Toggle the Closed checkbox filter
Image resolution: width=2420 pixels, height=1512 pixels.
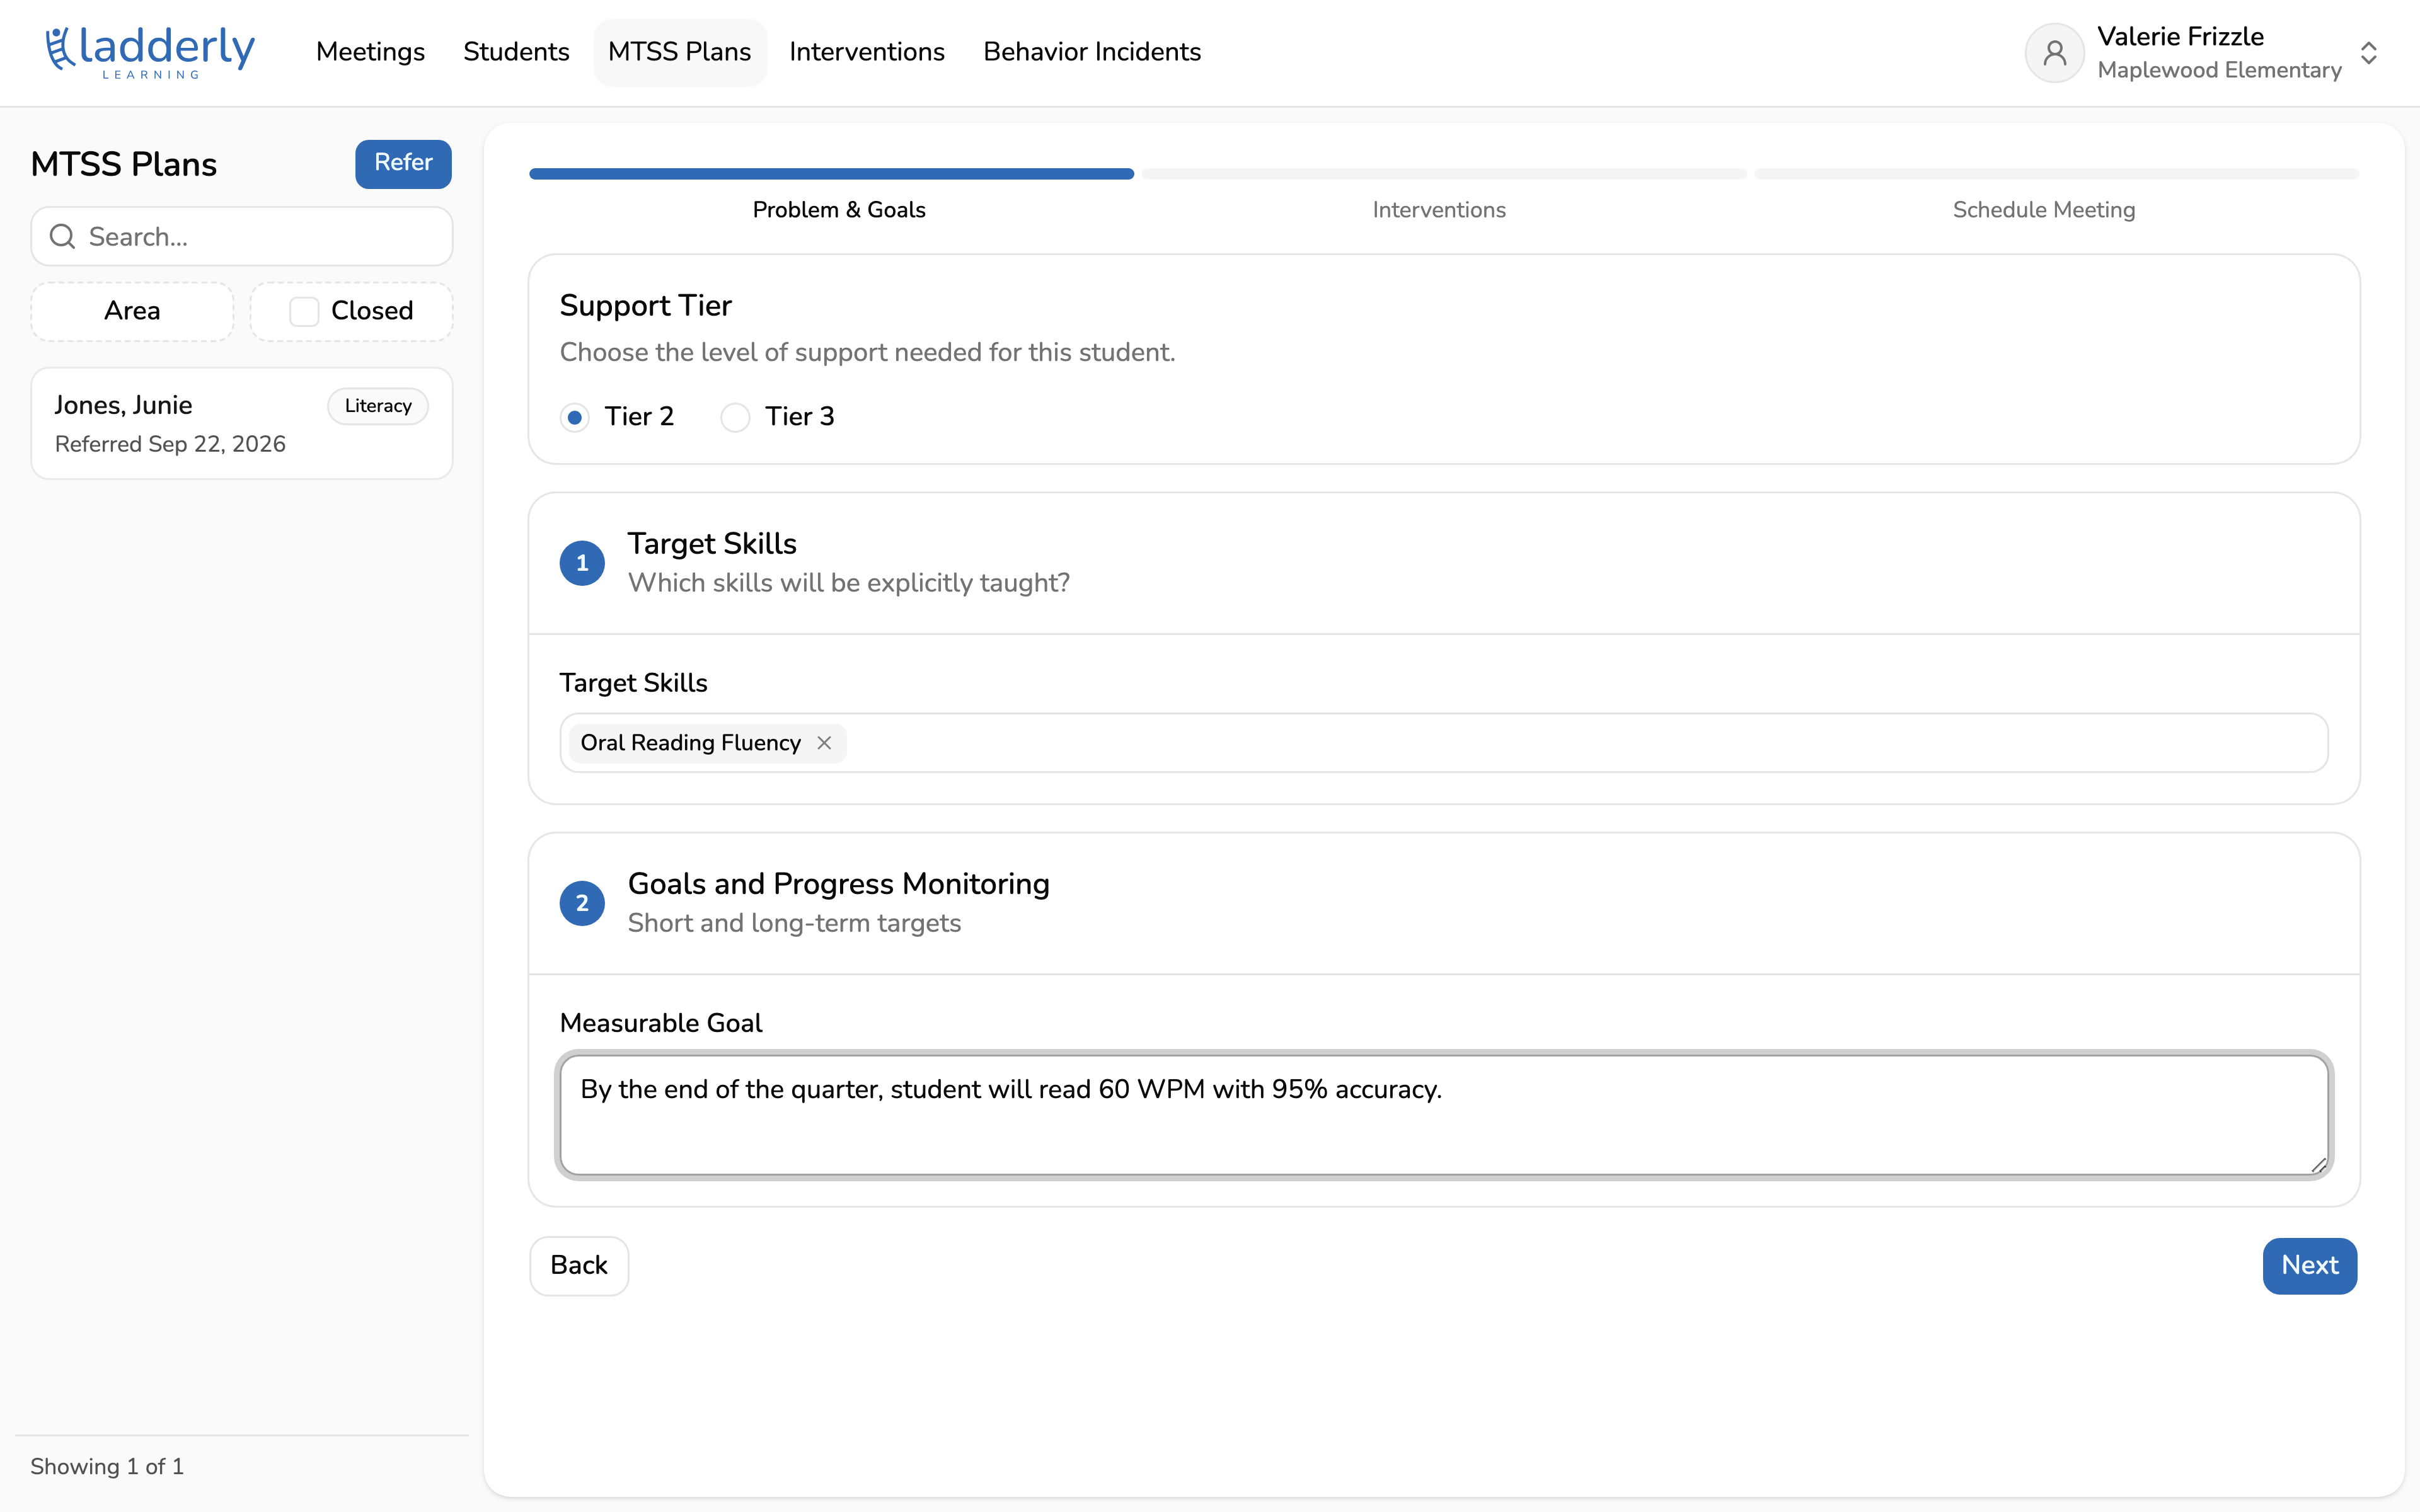coord(304,311)
